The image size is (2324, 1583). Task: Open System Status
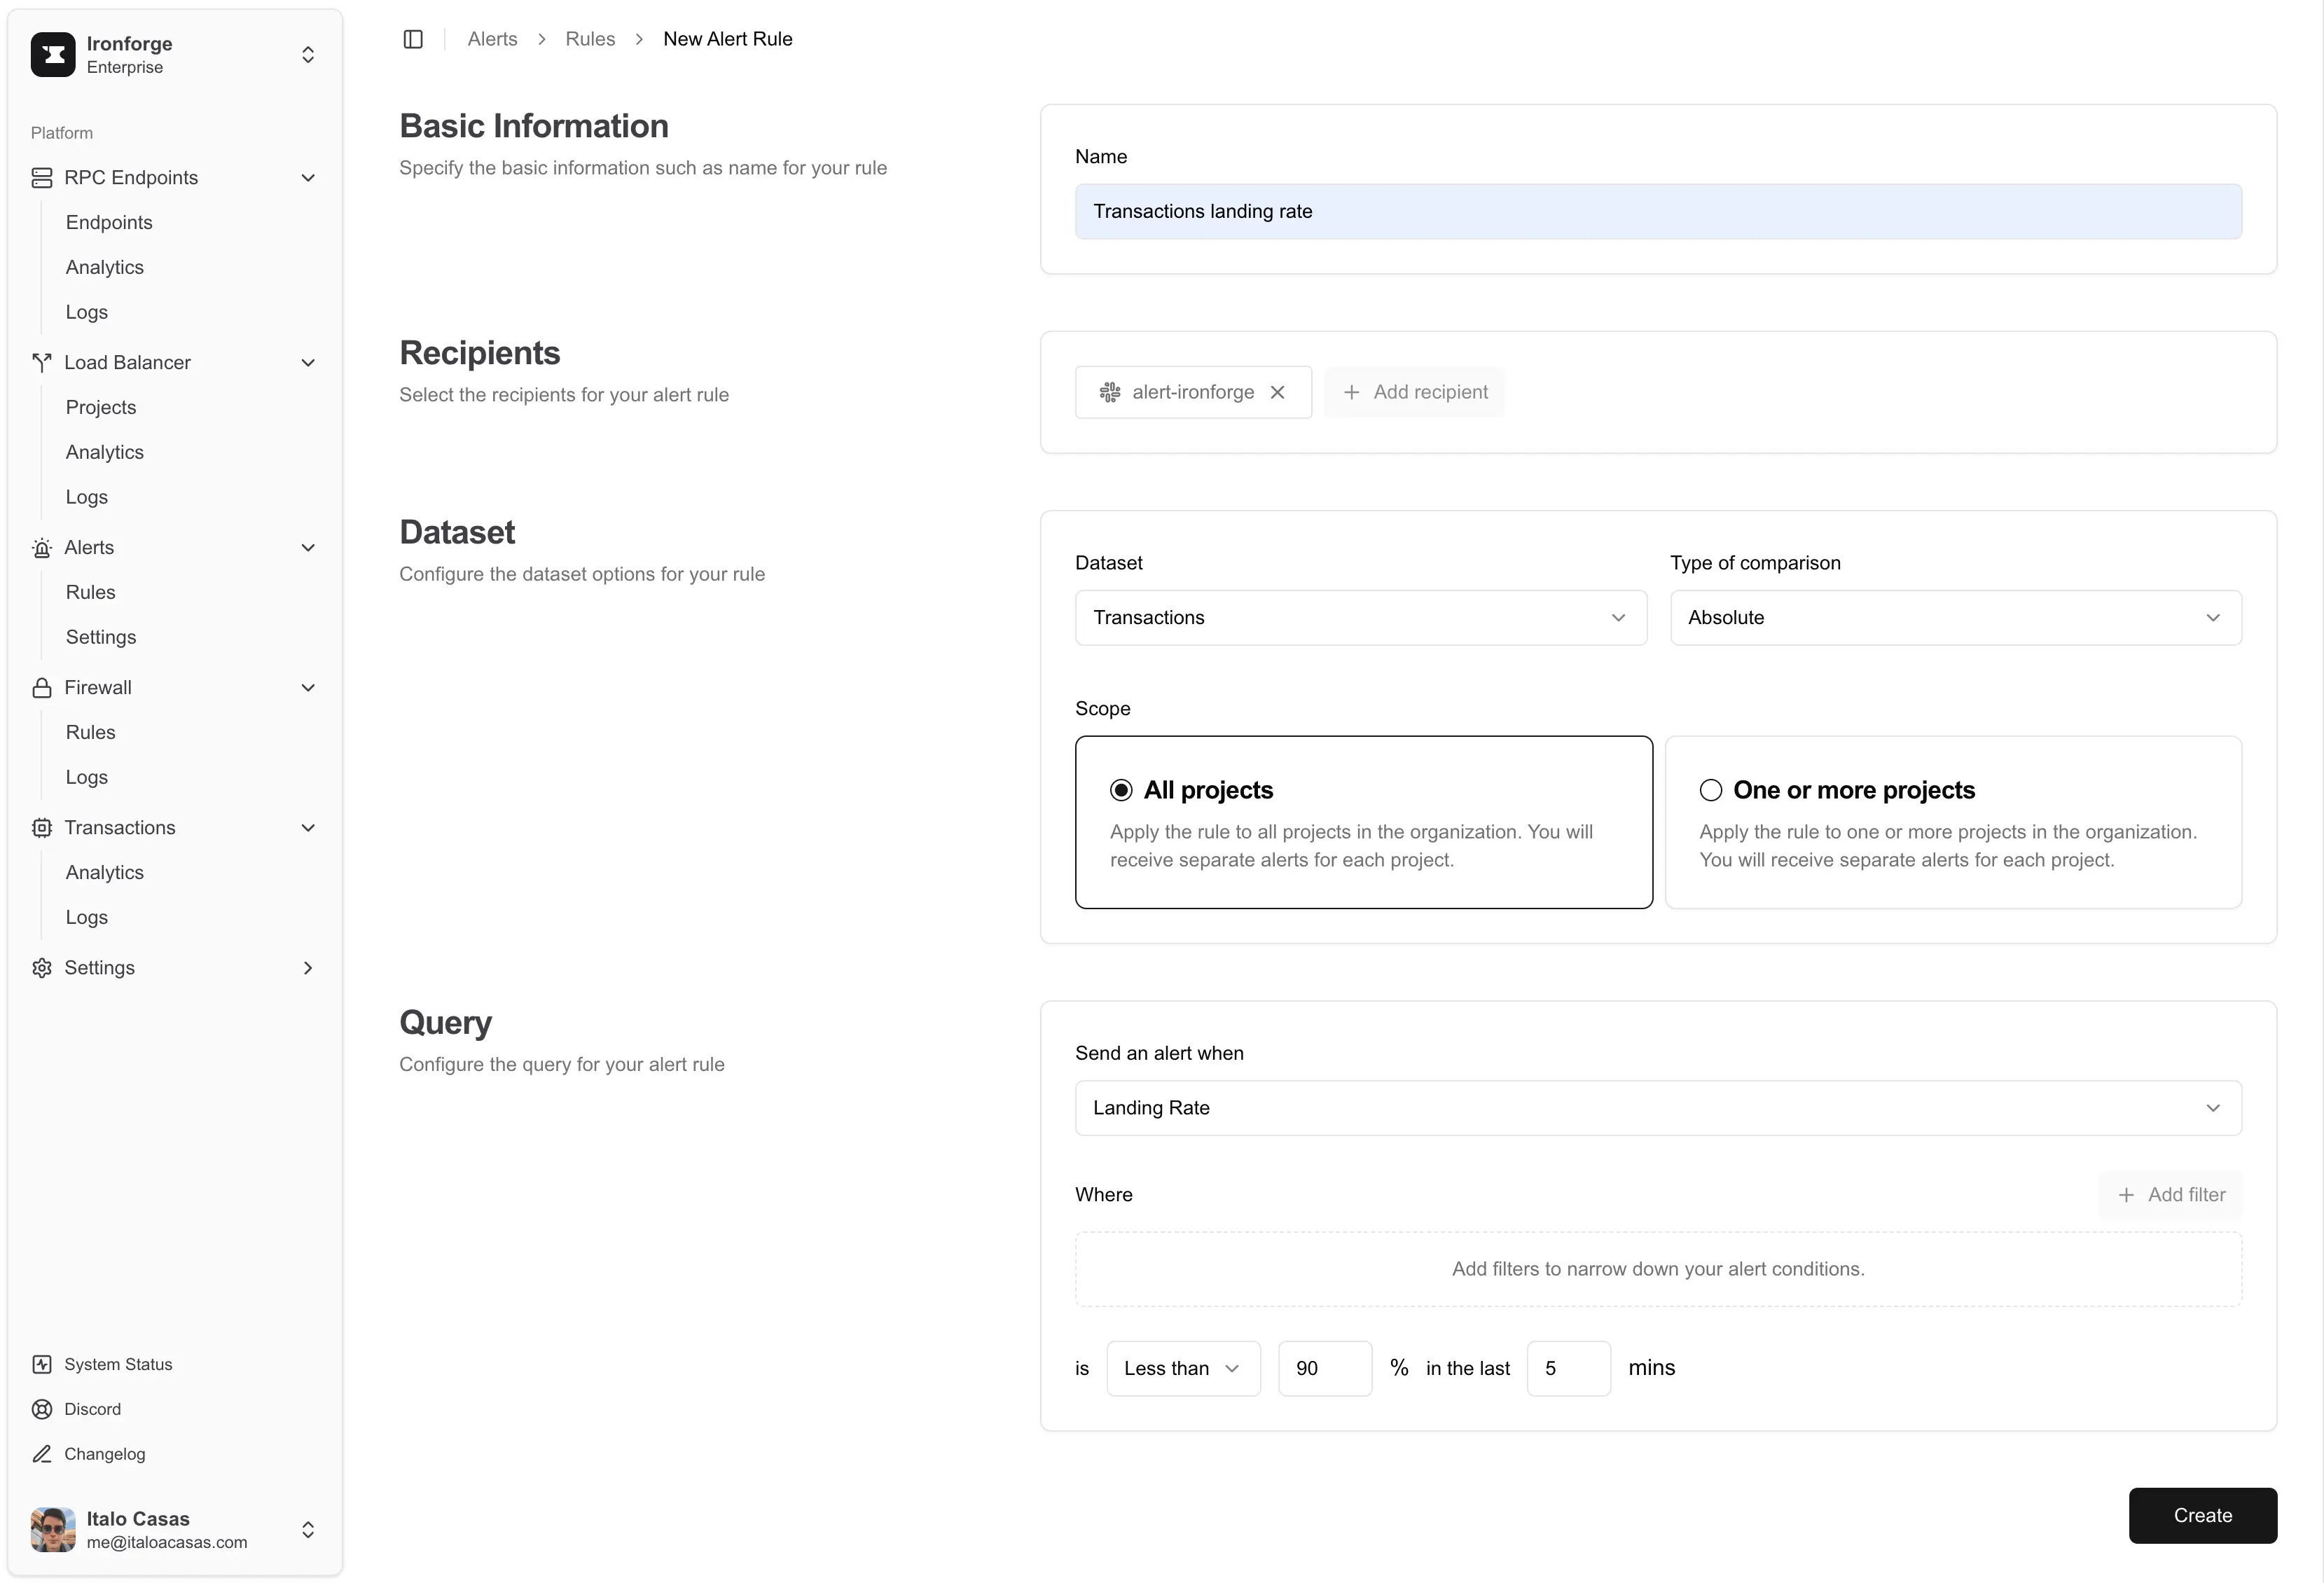[x=118, y=1364]
